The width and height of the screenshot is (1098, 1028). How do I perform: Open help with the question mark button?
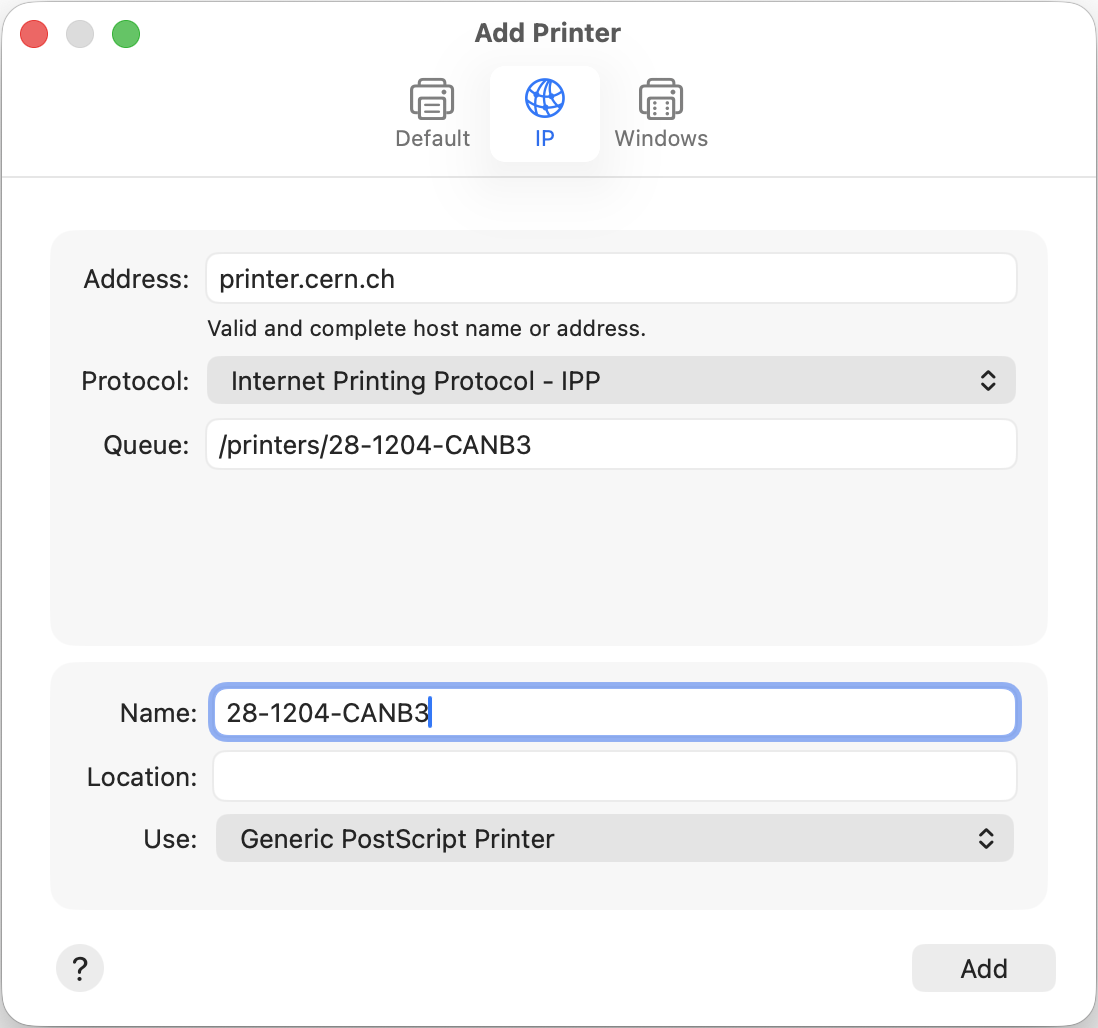tap(80, 968)
